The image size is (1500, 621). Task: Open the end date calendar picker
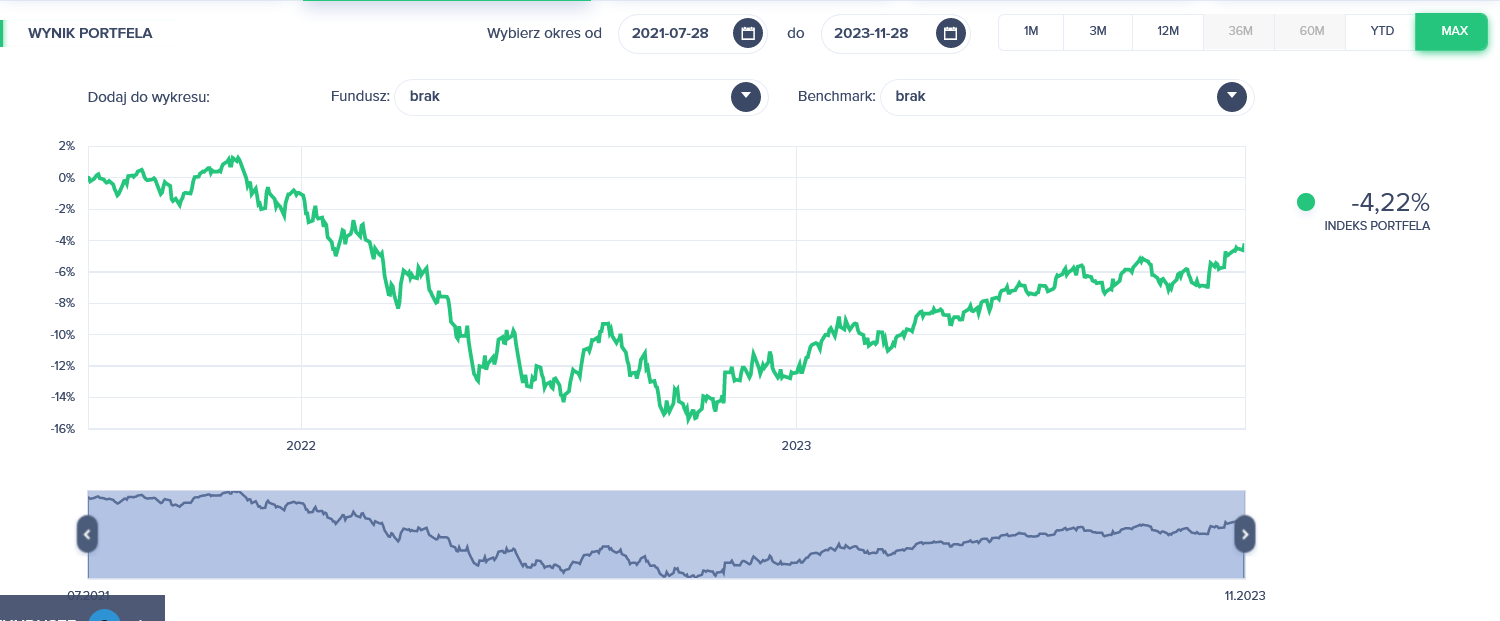(x=951, y=33)
